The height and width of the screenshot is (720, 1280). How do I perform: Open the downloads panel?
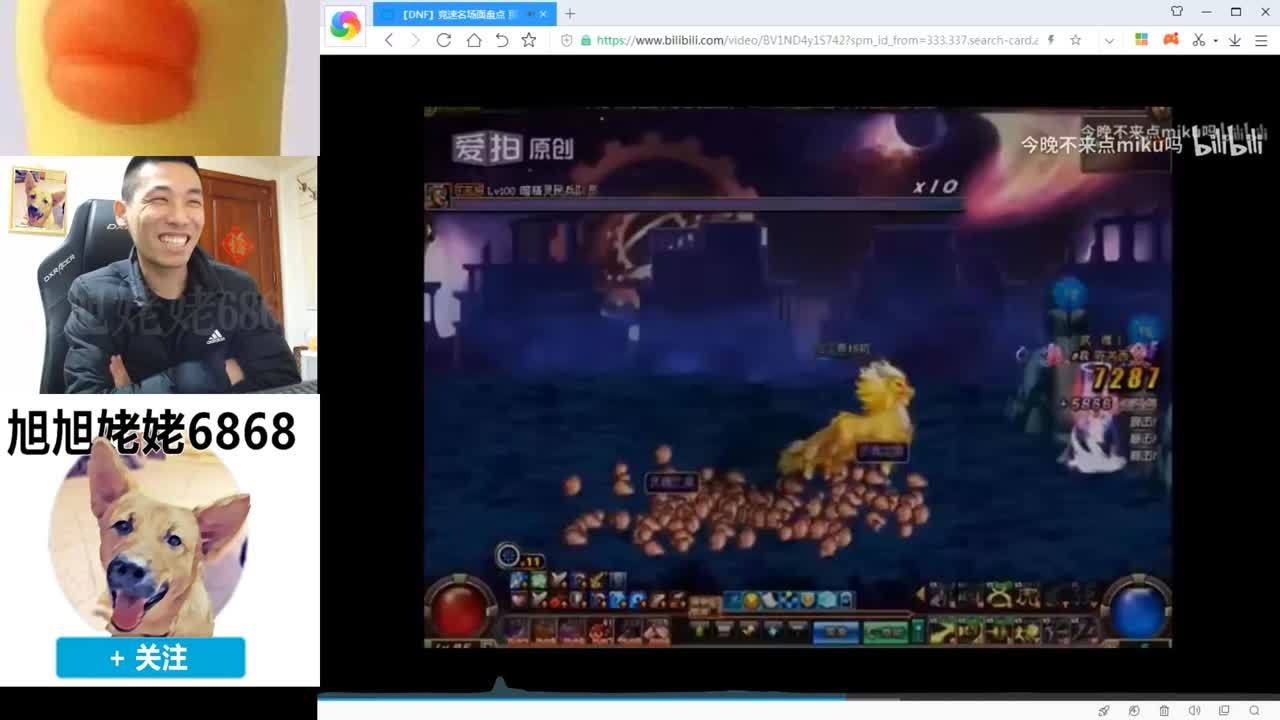coord(1235,40)
